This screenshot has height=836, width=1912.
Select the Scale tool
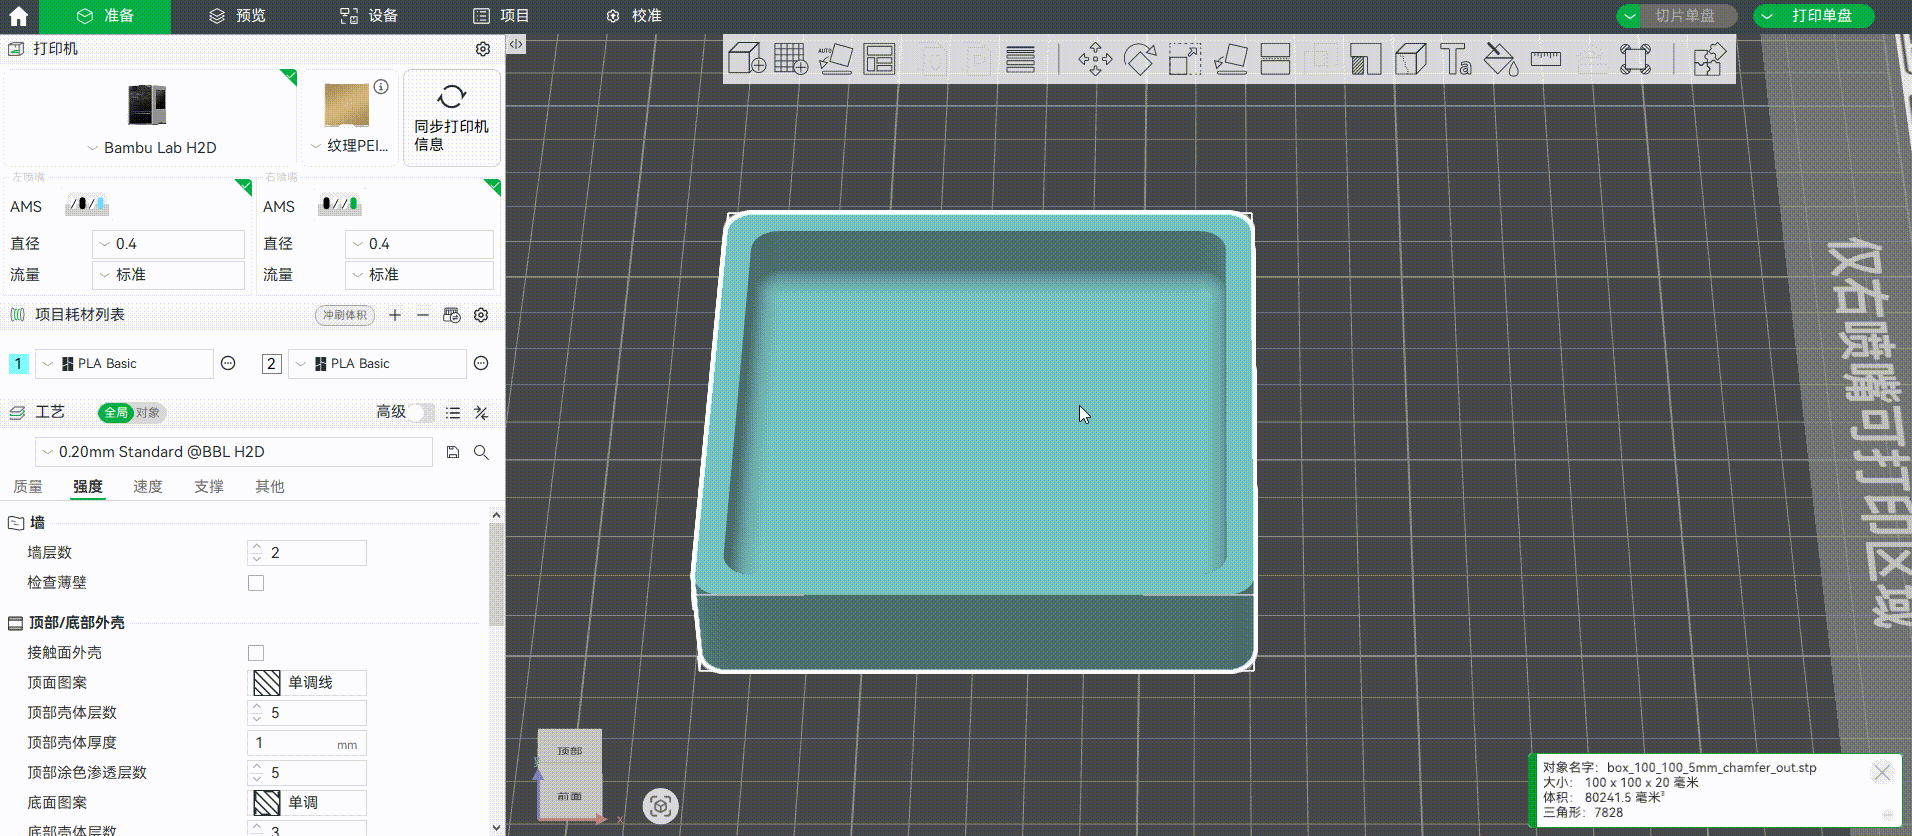coord(1185,59)
